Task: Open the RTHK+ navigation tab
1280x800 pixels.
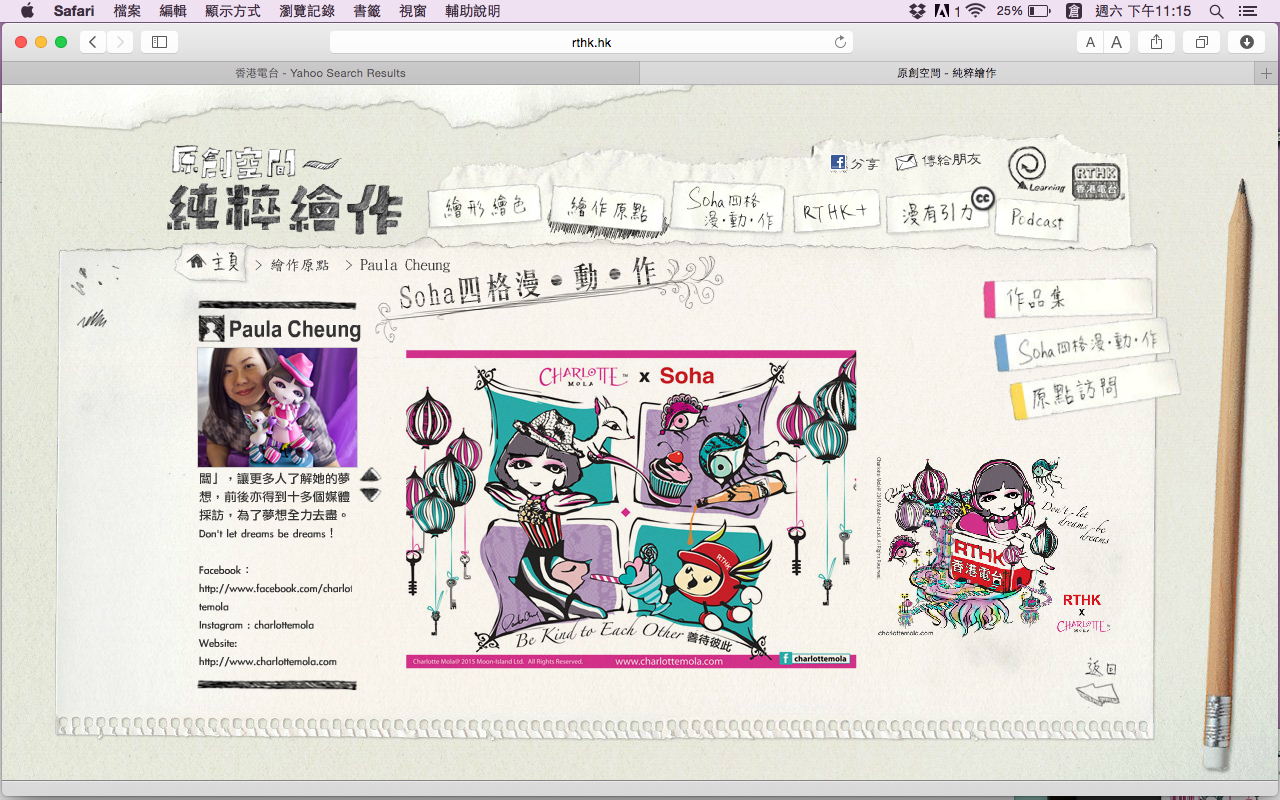Action: 836,212
